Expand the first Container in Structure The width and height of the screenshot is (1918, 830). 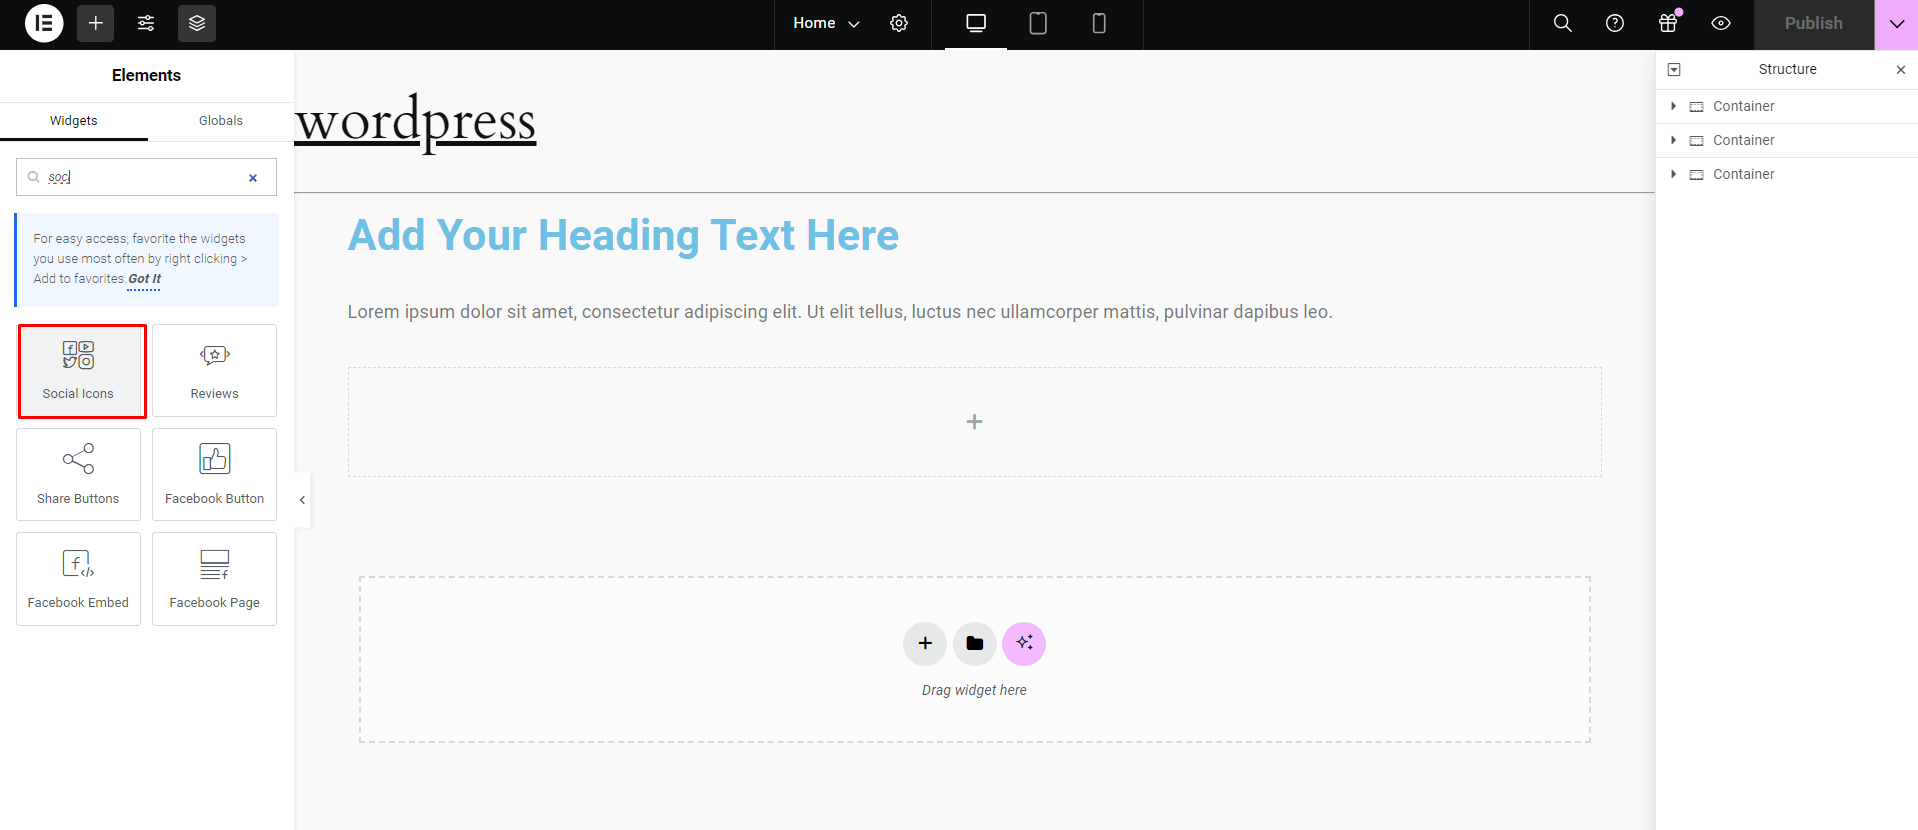1673,106
